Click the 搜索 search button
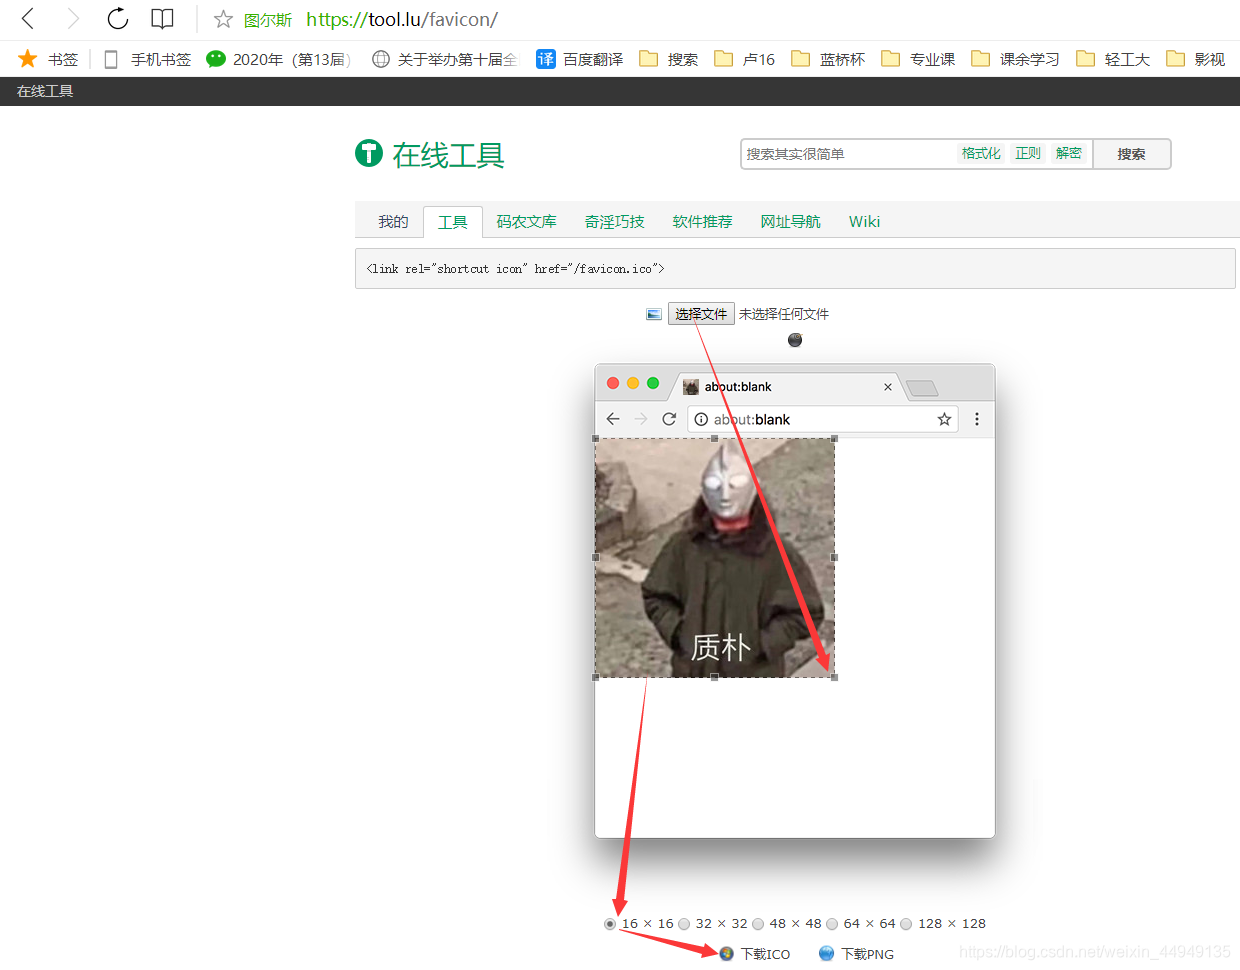 1132,154
